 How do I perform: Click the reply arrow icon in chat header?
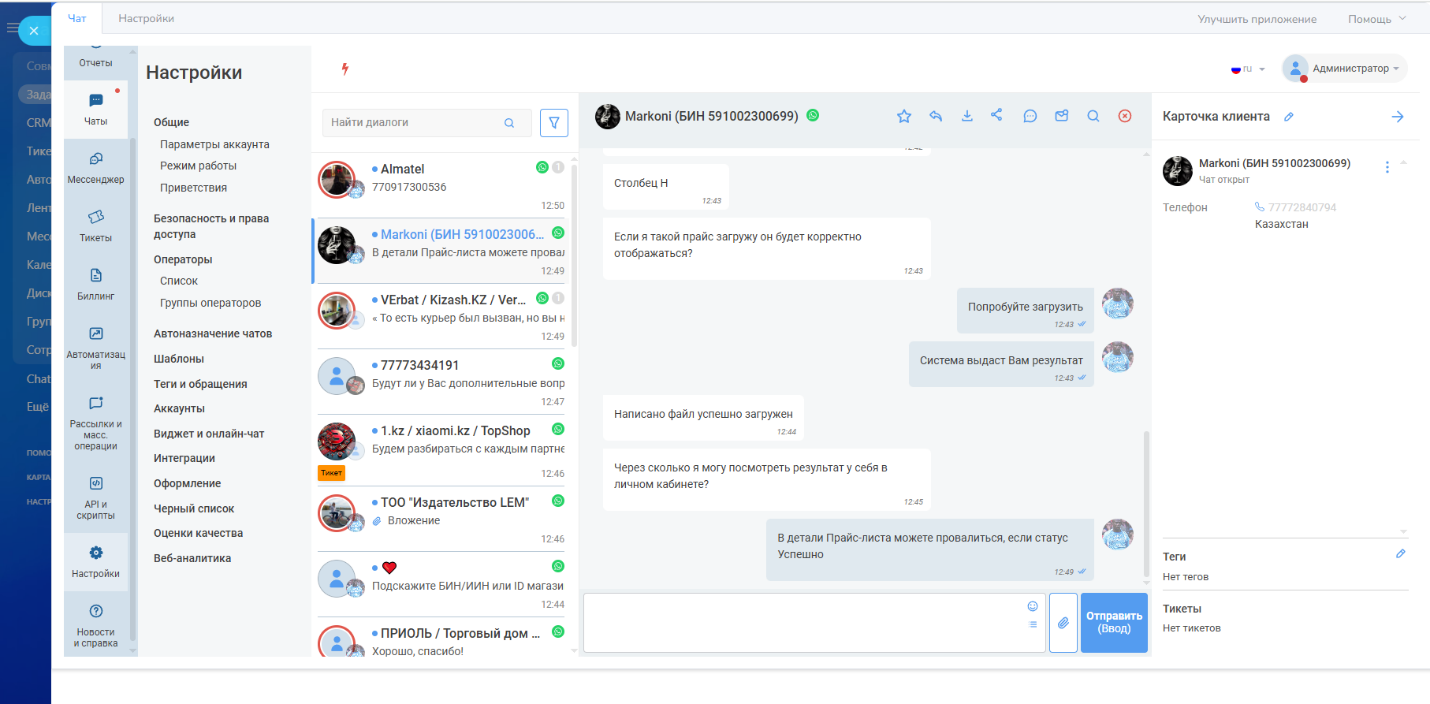pyautogui.click(x=936, y=116)
